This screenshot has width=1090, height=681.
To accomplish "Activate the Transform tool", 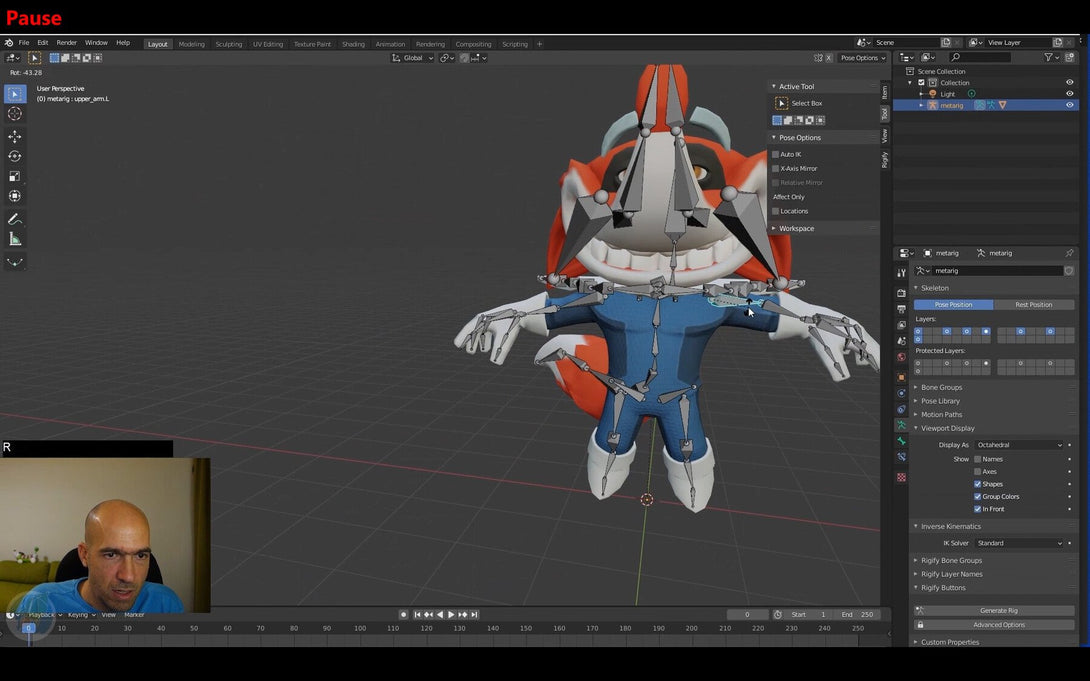I will pyautogui.click(x=15, y=197).
